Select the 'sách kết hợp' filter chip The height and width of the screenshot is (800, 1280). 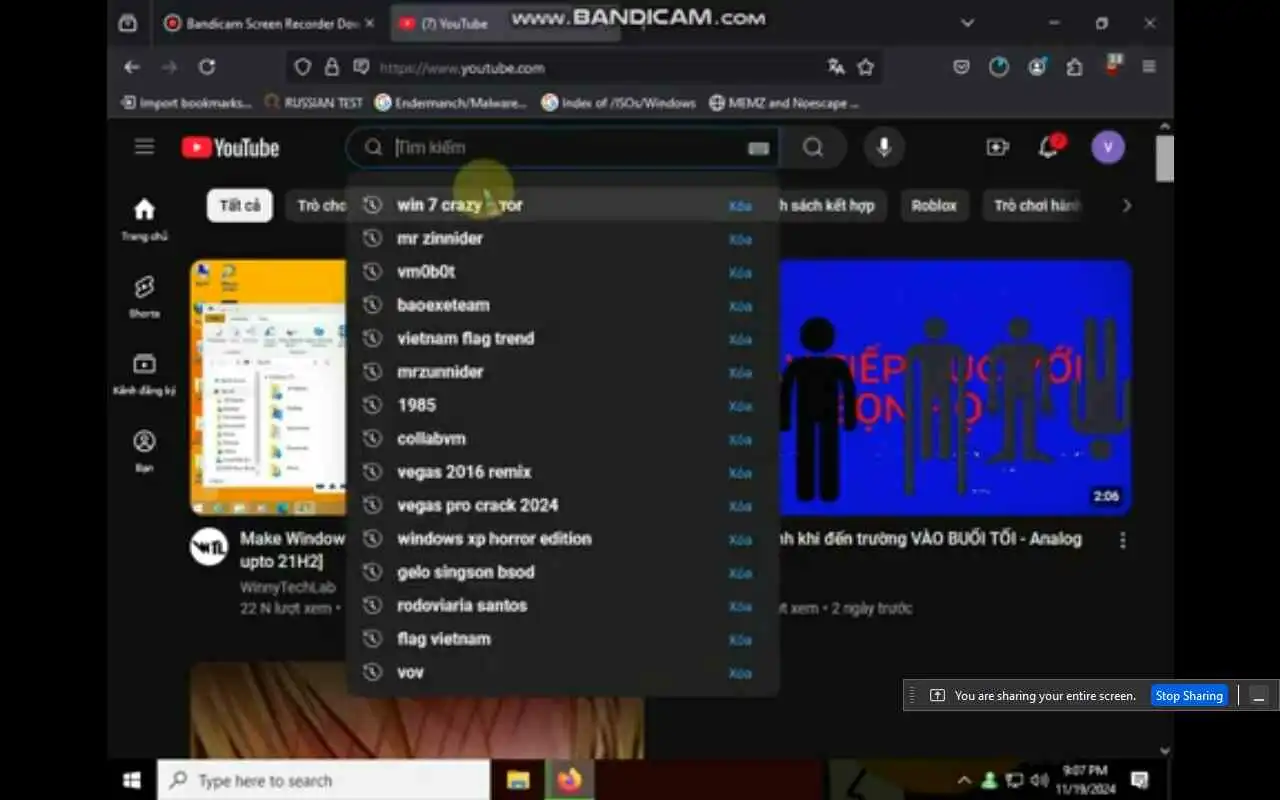[x=829, y=205]
